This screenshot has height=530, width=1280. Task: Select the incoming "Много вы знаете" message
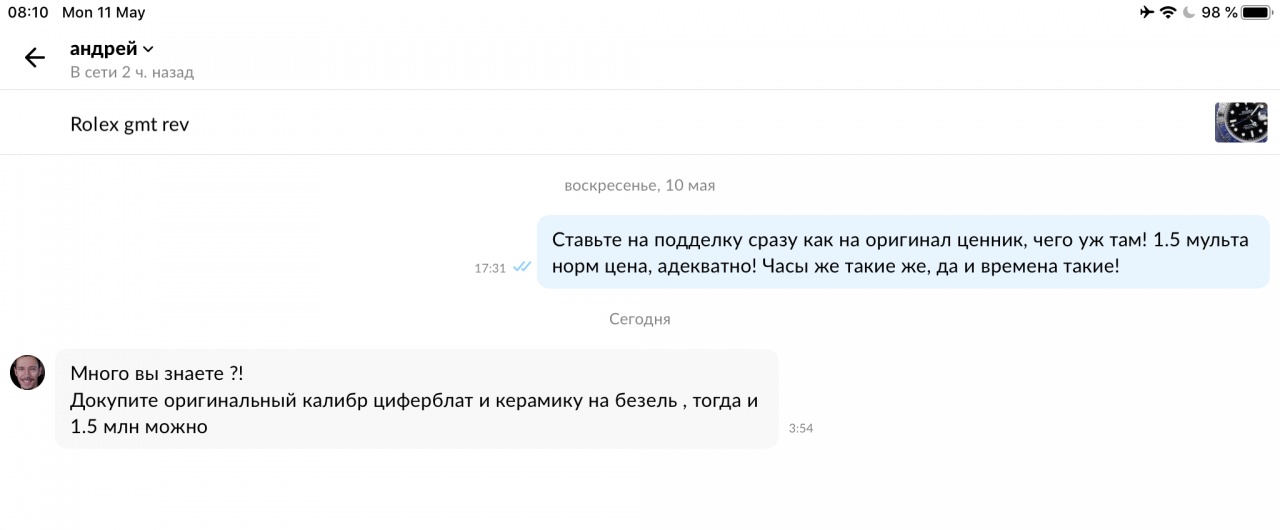point(415,399)
